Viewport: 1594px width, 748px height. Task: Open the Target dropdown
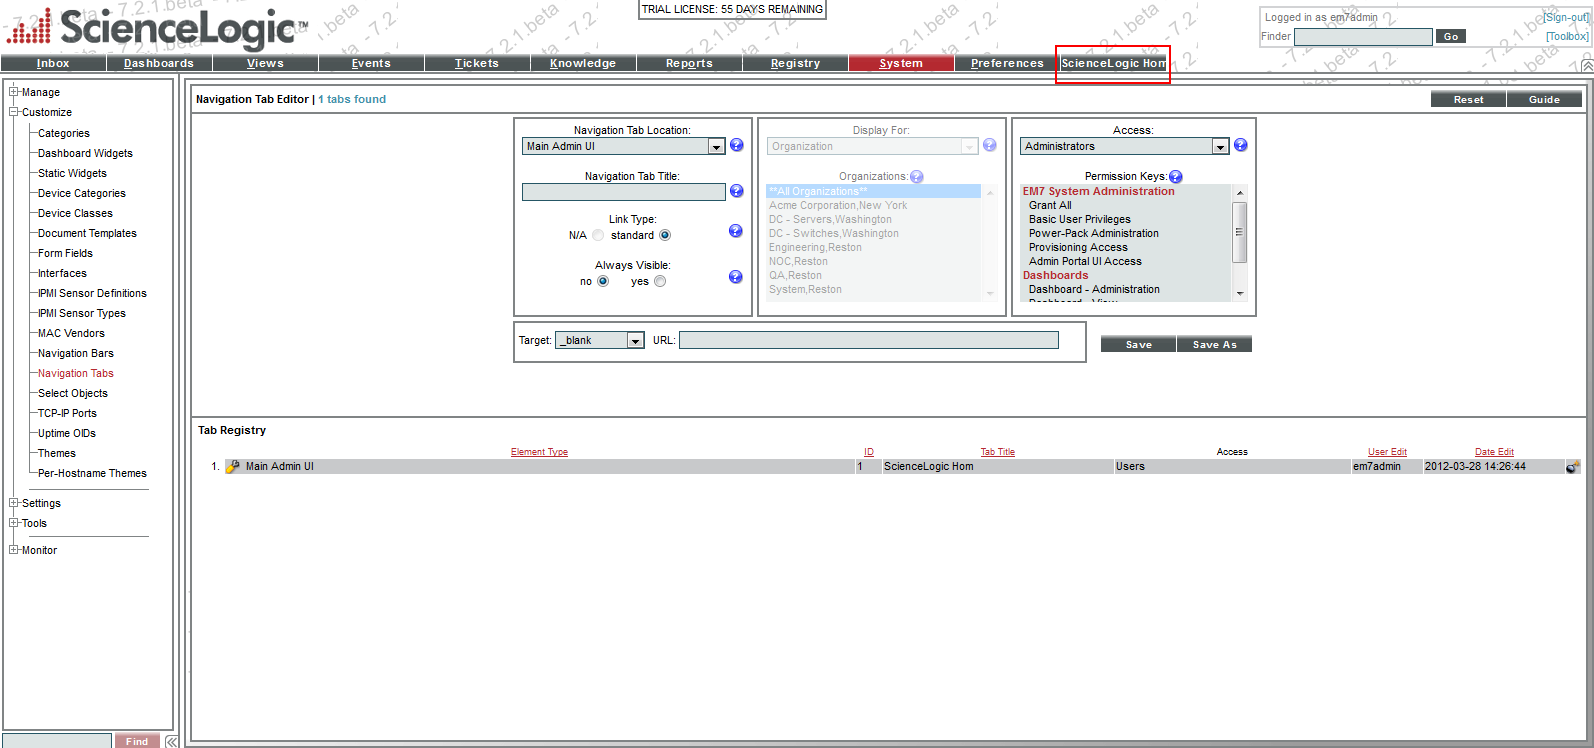[x=600, y=340]
